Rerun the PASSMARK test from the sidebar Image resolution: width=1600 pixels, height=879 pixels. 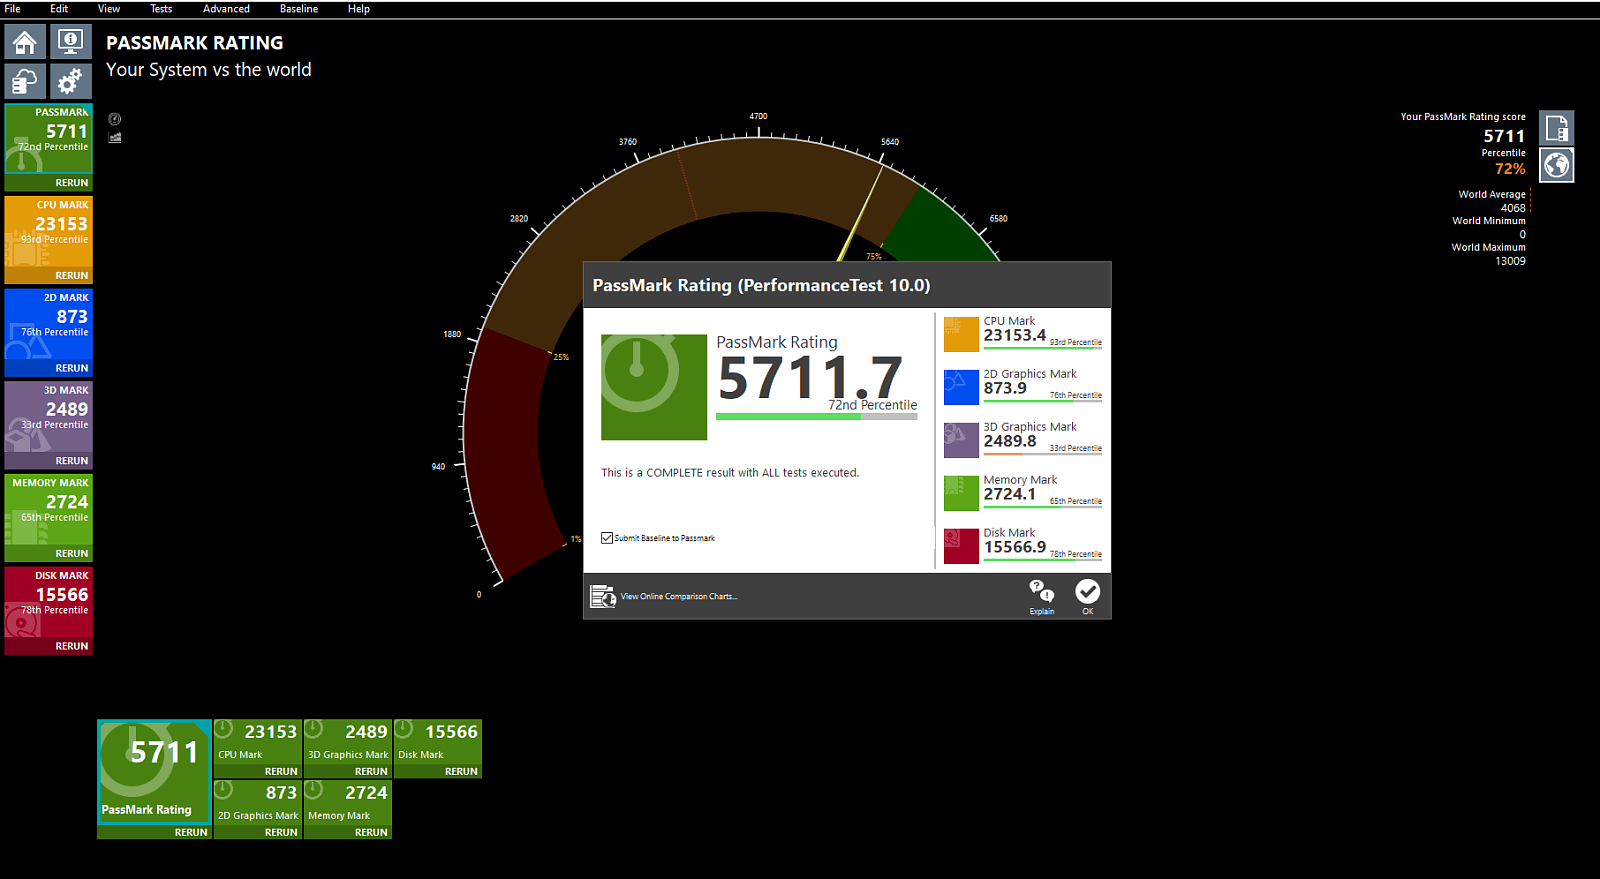(x=72, y=183)
